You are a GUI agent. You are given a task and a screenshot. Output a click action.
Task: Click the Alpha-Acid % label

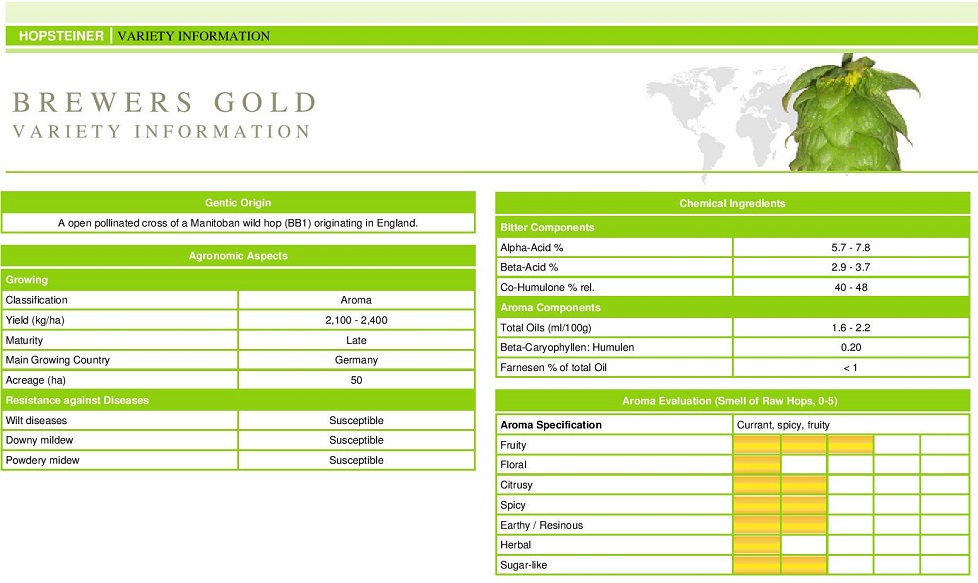point(531,248)
